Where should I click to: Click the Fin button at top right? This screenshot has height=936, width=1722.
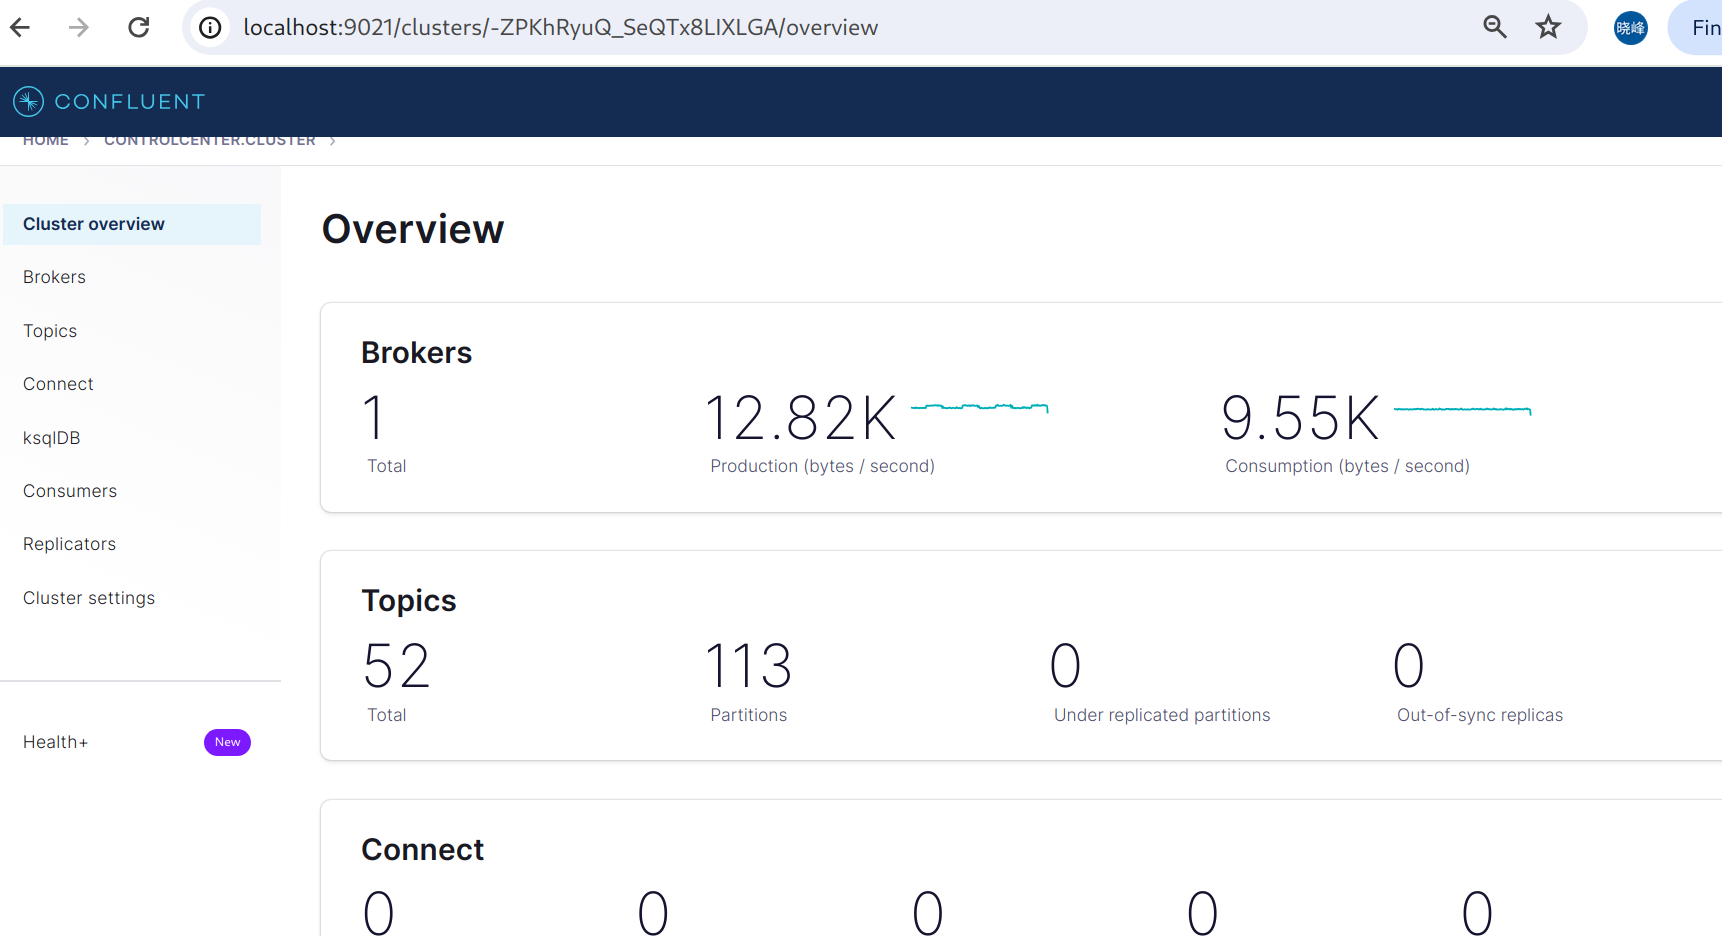pyautogui.click(x=1697, y=28)
